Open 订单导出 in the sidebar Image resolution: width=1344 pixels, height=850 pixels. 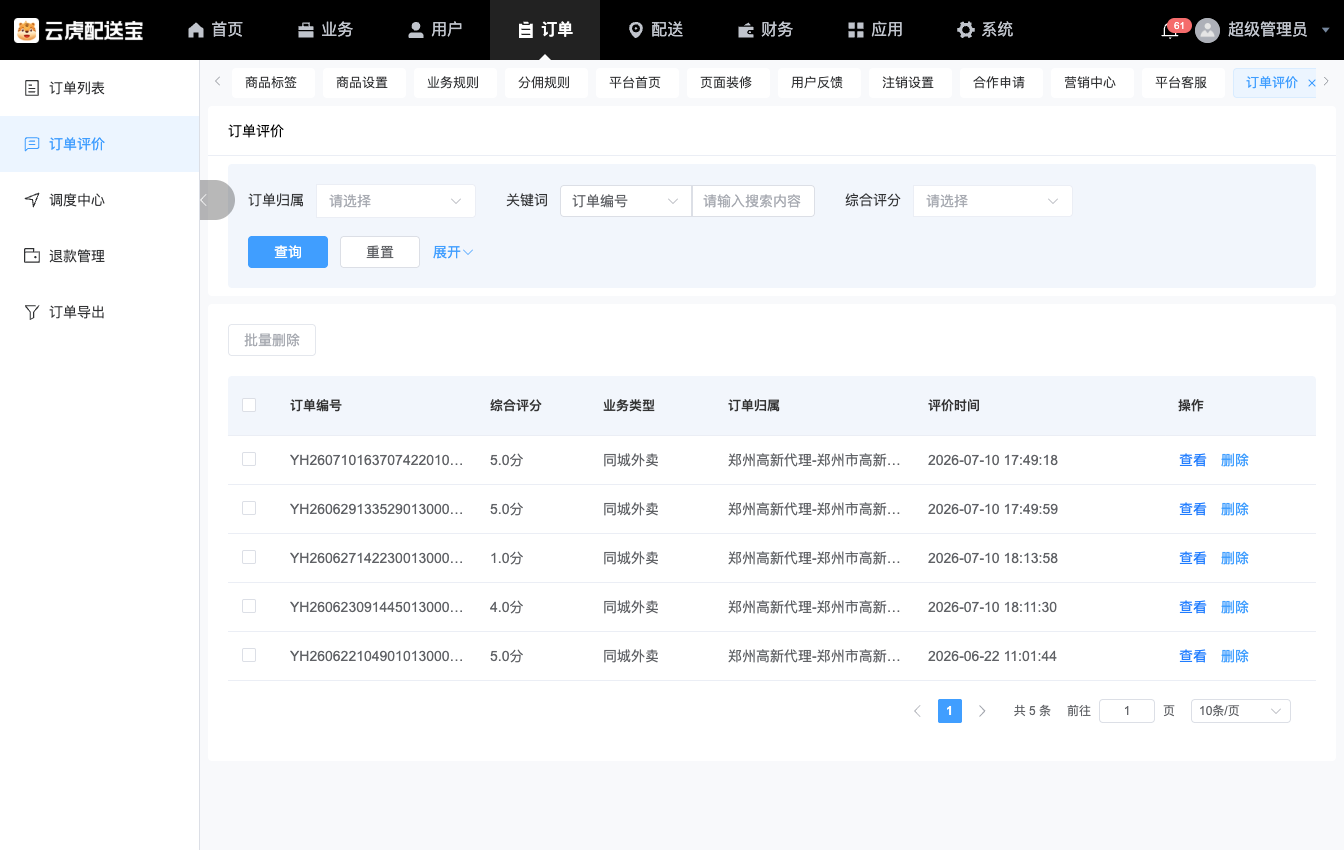click(x=100, y=312)
